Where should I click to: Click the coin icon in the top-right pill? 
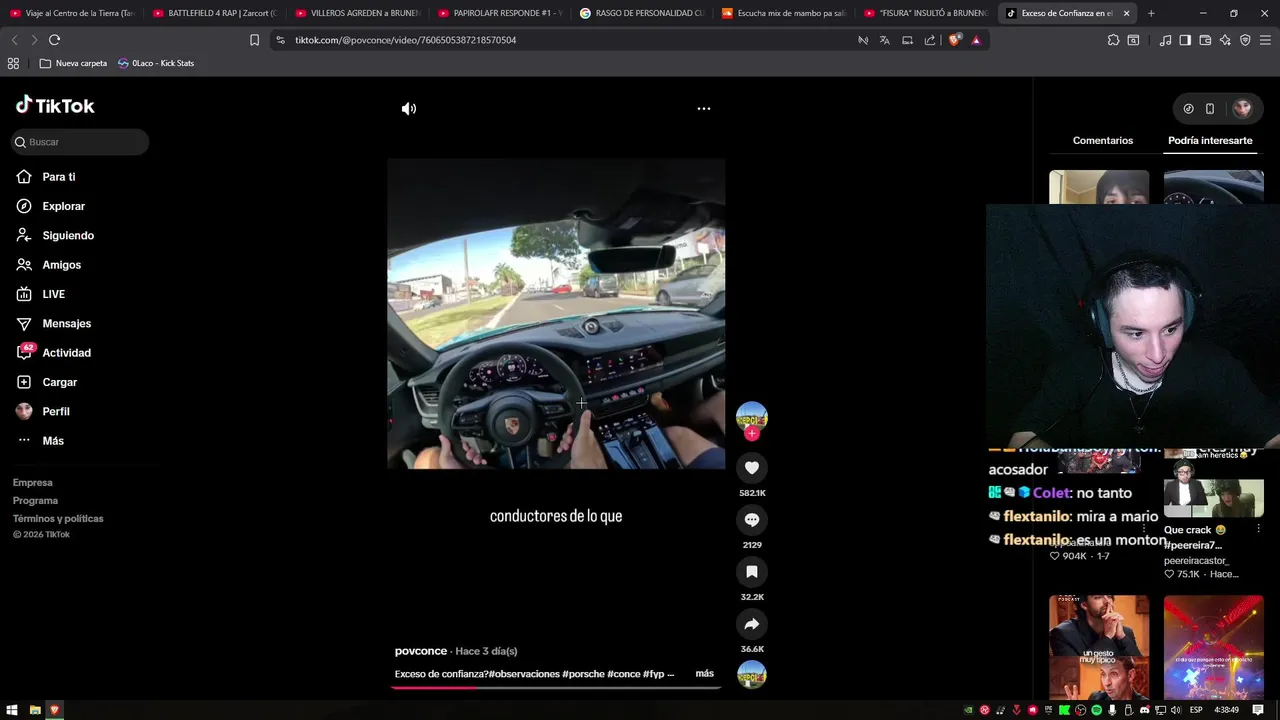[x=1188, y=108]
